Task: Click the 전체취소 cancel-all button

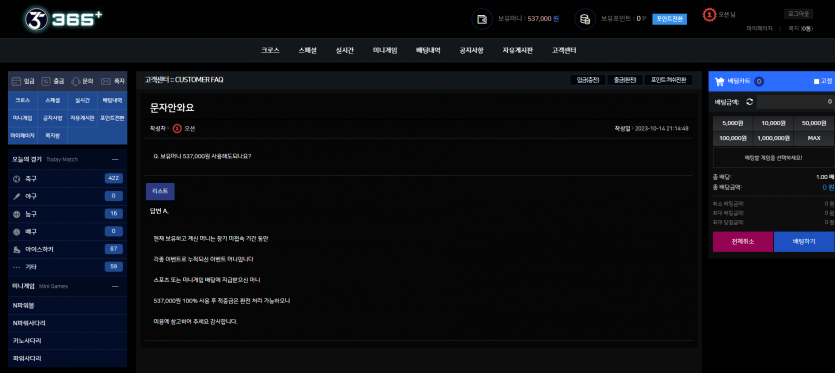Action: point(743,241)
